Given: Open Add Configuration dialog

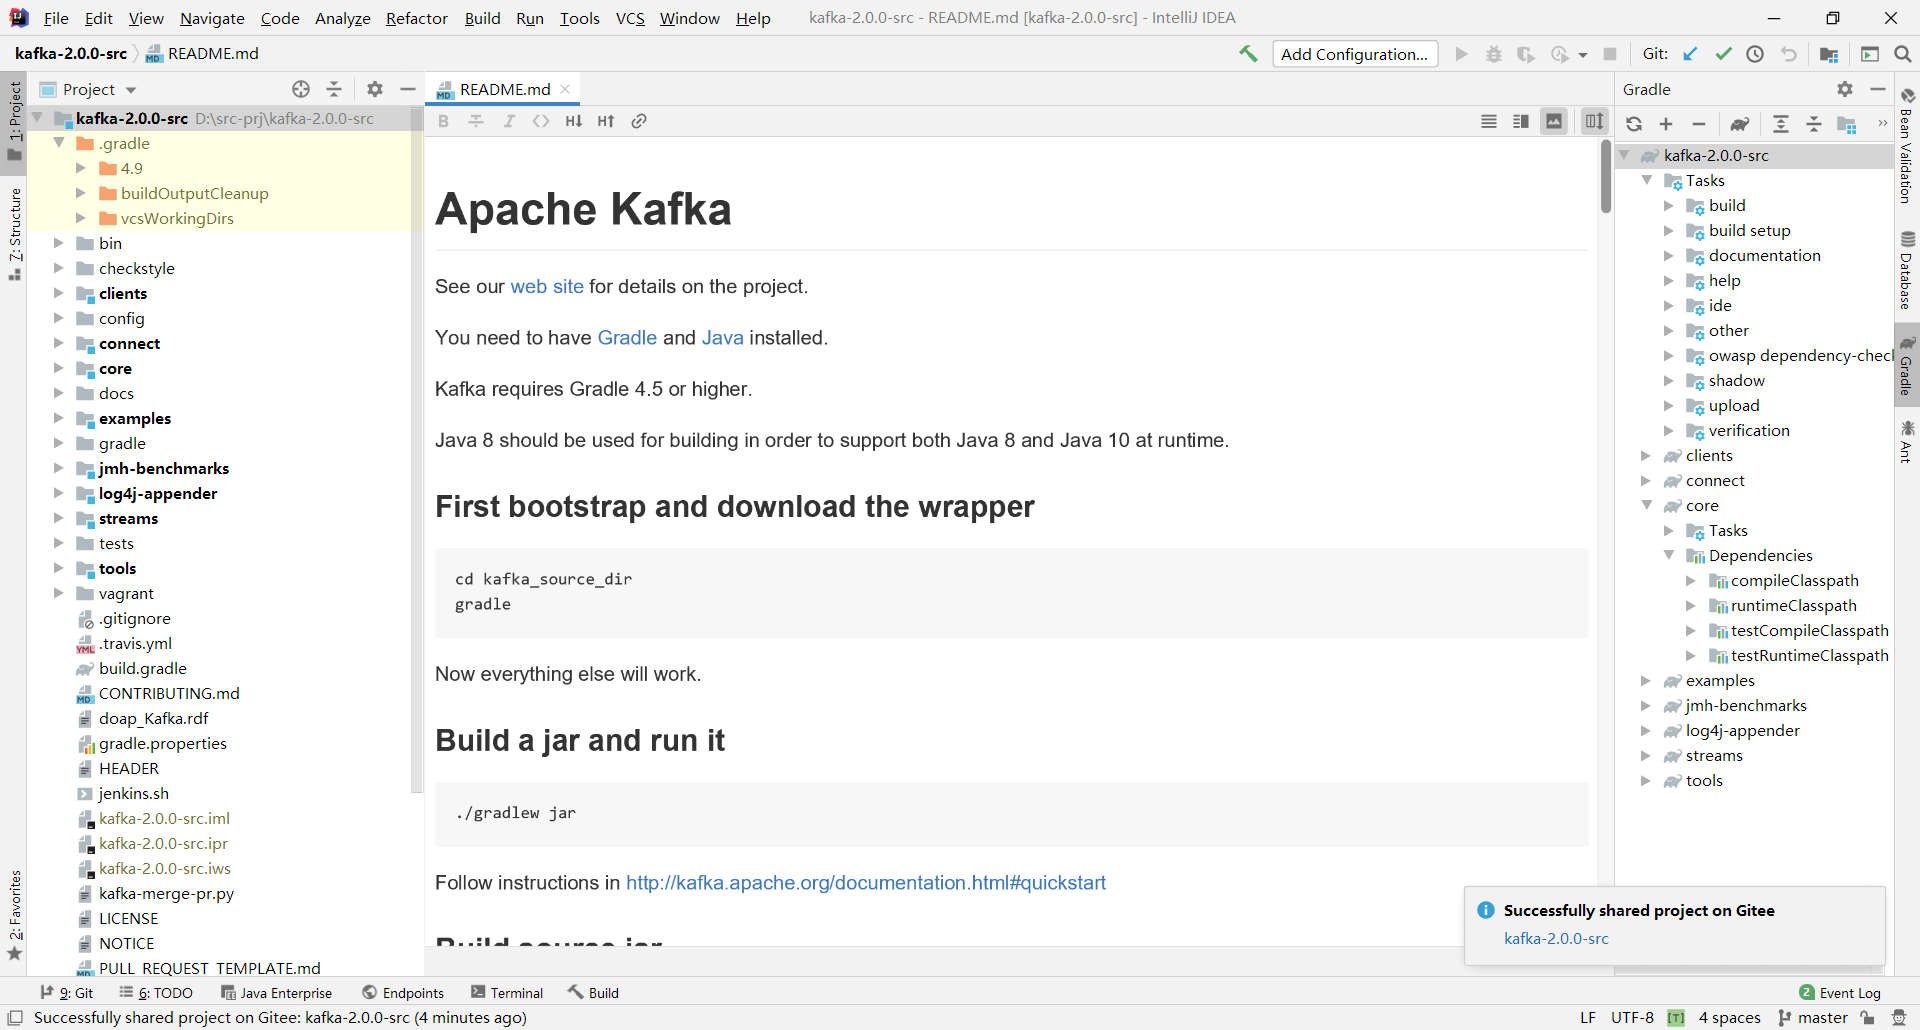Looking at the screenshot, I should point(1355,53).
